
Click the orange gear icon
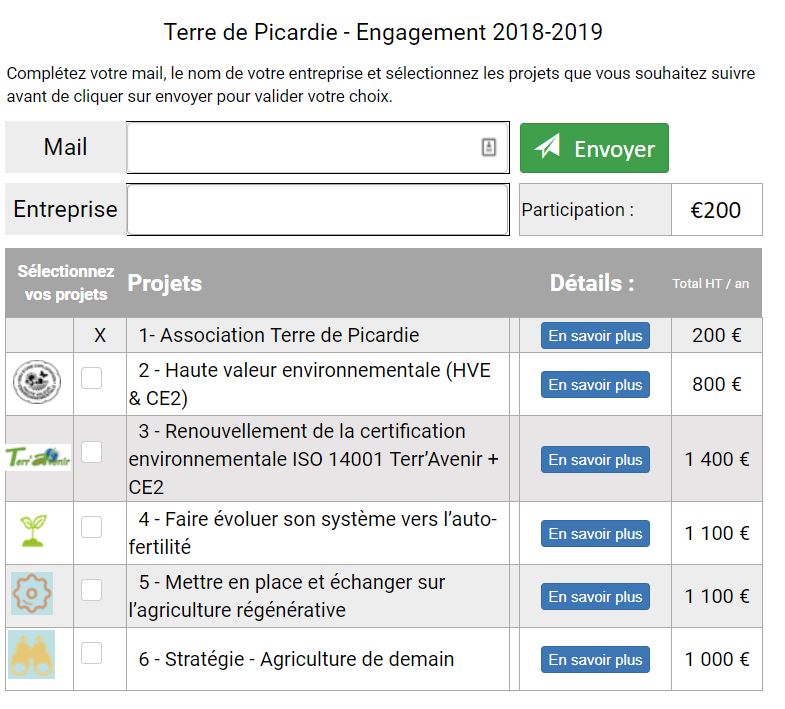(x=32, y=594)
